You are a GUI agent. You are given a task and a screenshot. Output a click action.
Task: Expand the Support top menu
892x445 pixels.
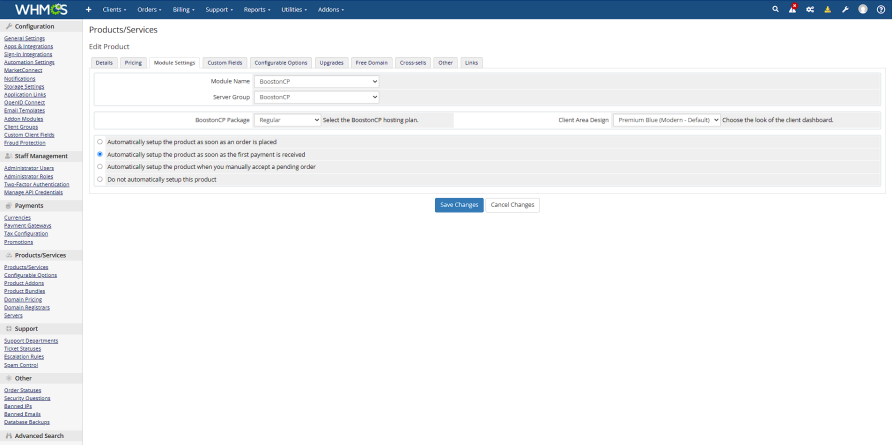(x=219, y=10)
